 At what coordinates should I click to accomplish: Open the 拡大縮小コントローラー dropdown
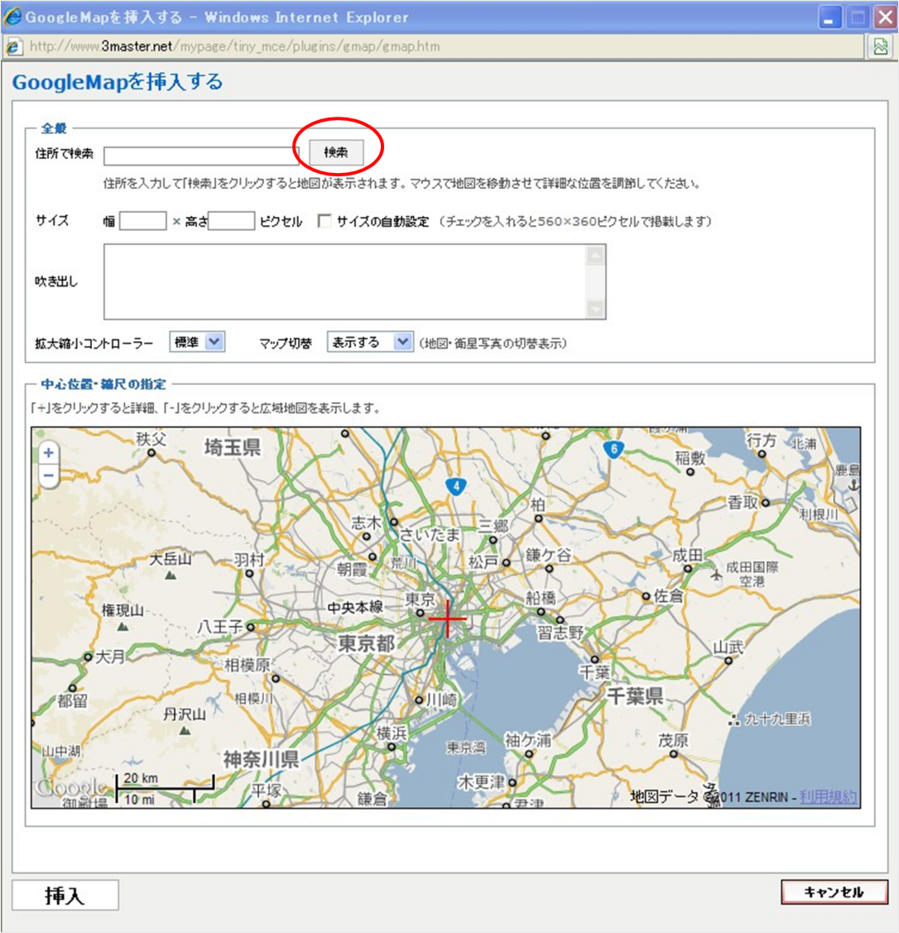197,342
